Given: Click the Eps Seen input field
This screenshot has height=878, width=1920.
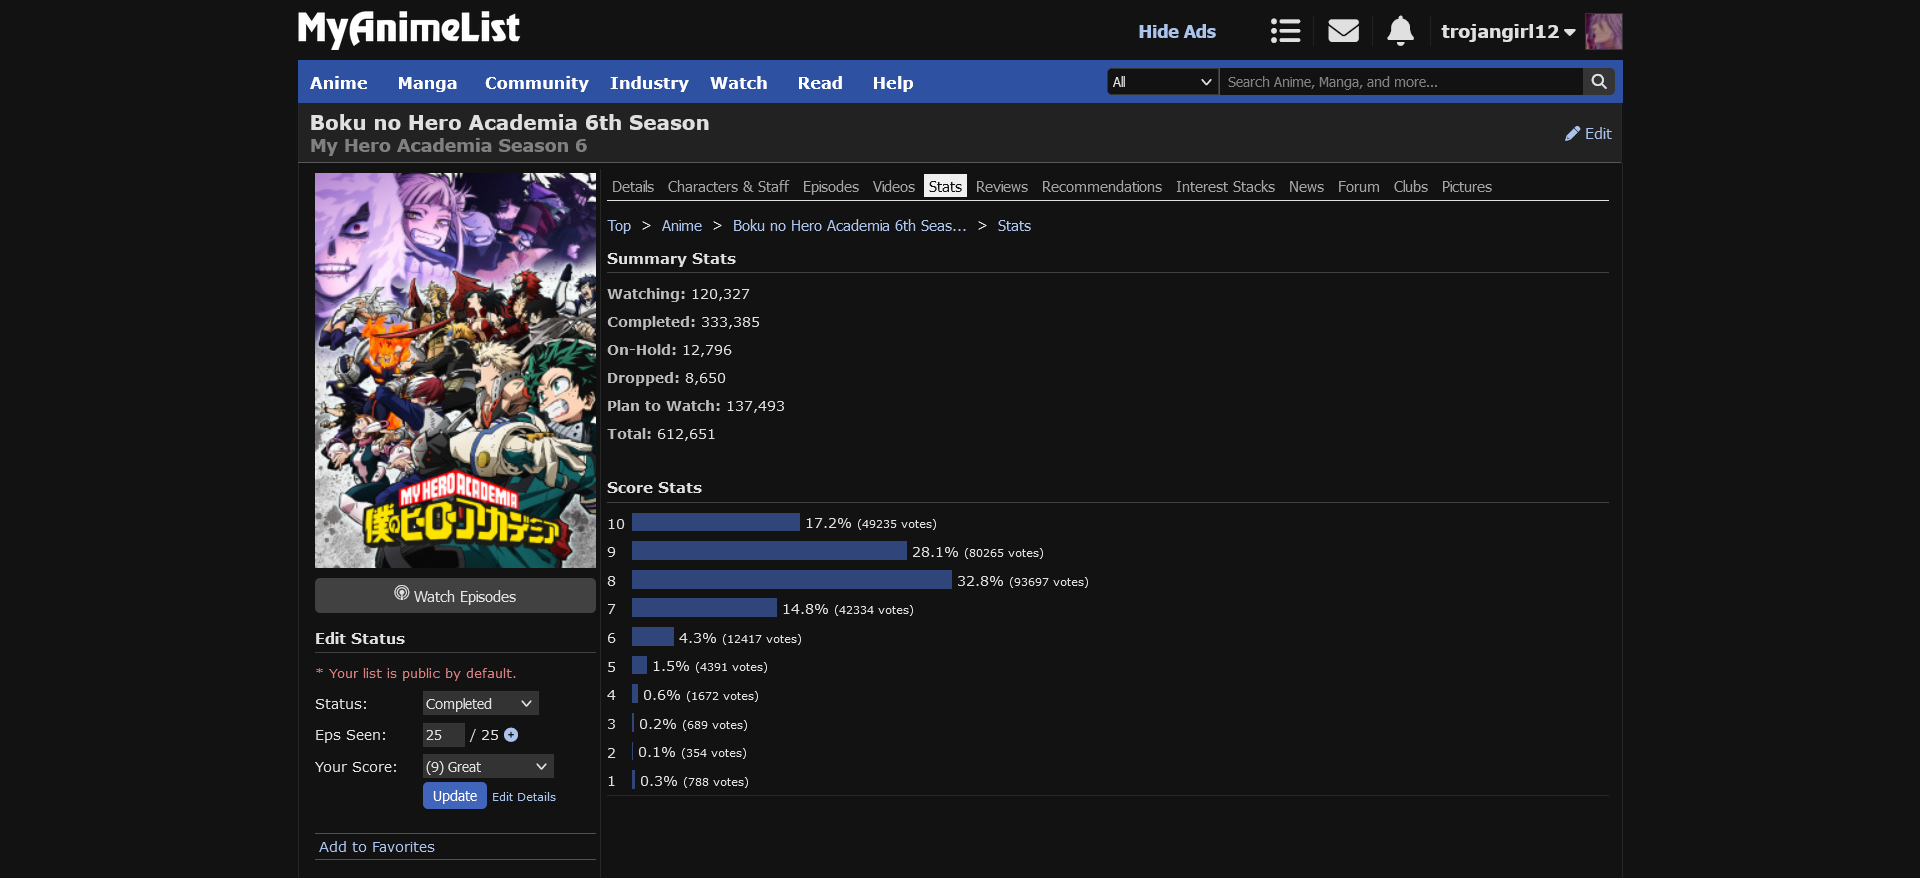Looking at the screenshot, I should coord(443,735).
